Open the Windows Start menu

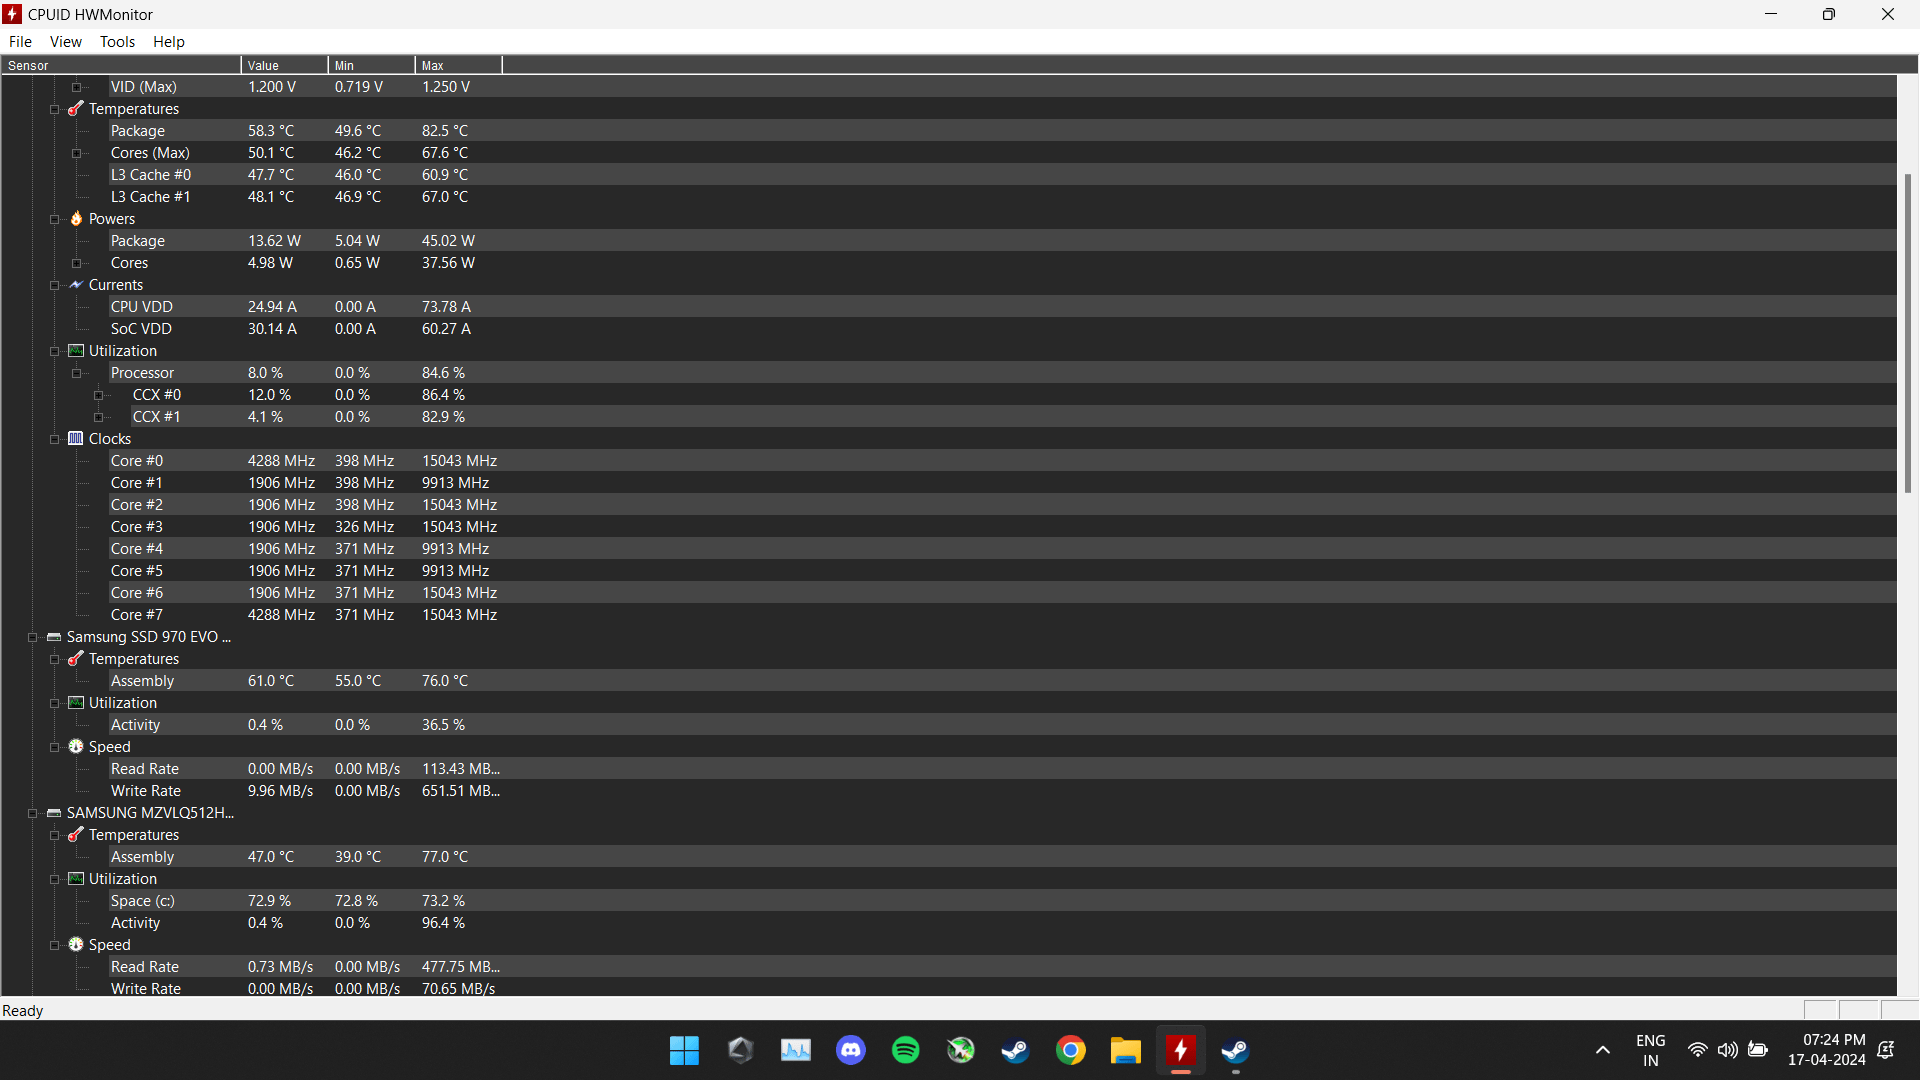click(685, 1050)
